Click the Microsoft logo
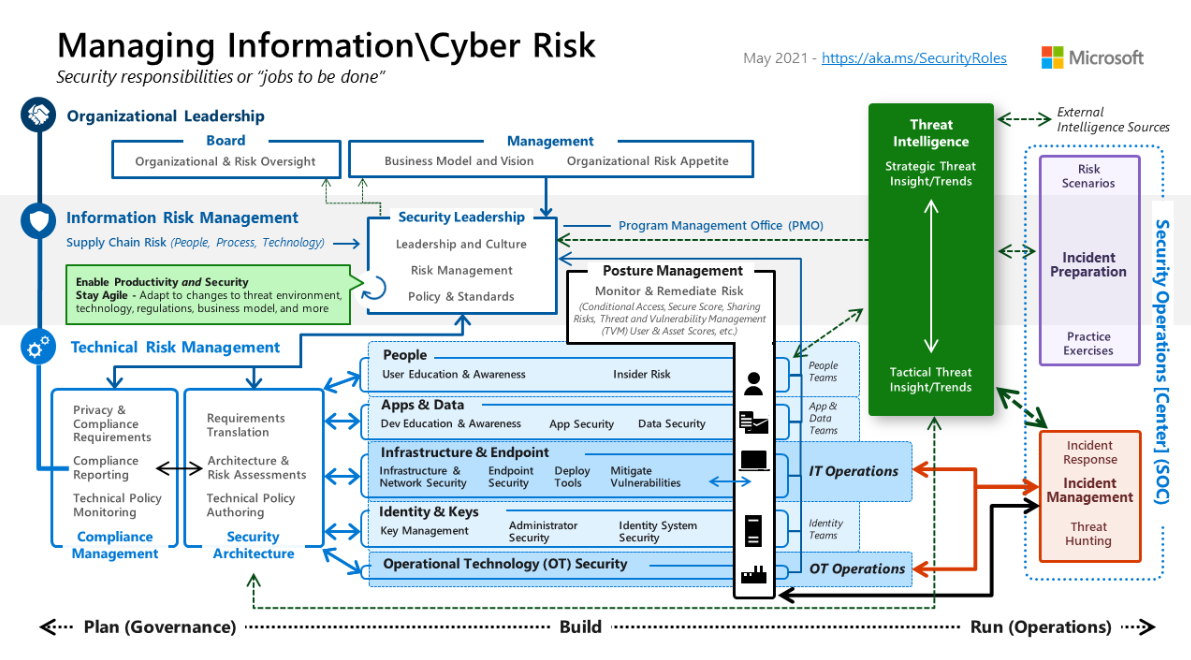The height and width of the screenshot is (660, 1191). pos(1092,58)
